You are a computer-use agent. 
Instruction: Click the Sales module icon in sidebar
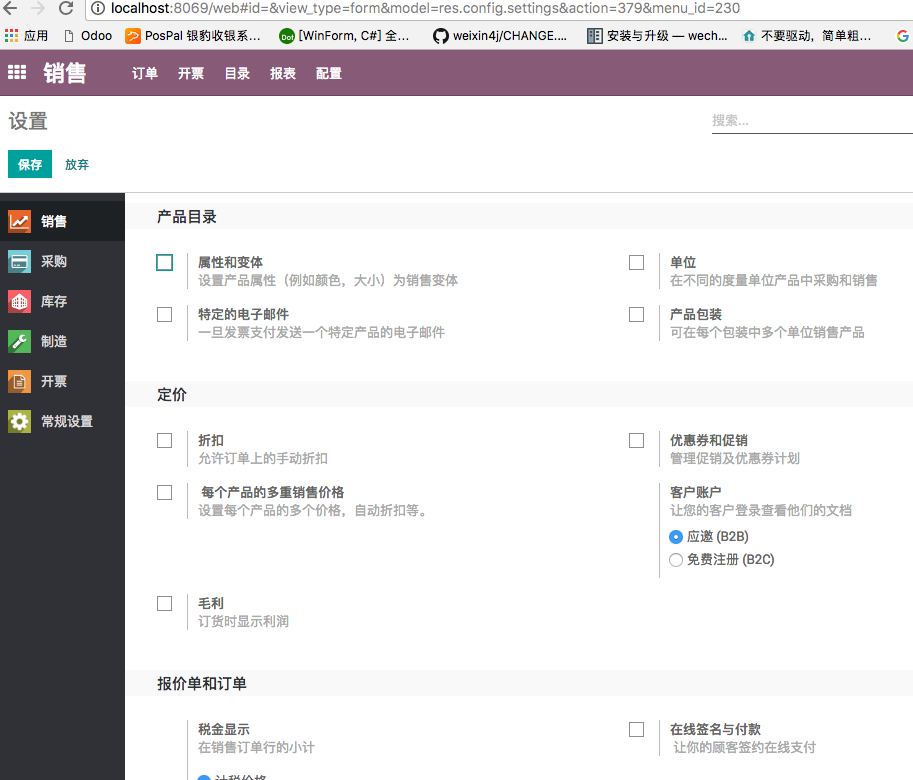(x=19, y=221)
